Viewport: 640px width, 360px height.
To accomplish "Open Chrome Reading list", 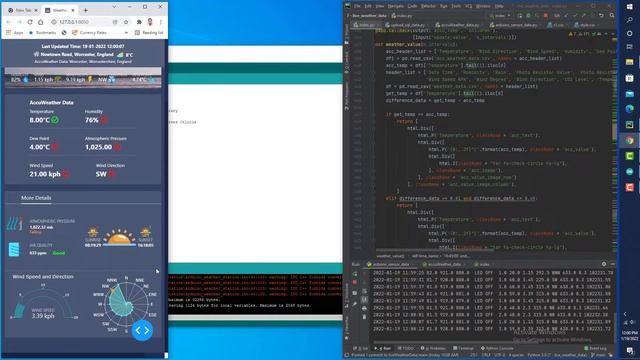I will [x=149, y=33].
